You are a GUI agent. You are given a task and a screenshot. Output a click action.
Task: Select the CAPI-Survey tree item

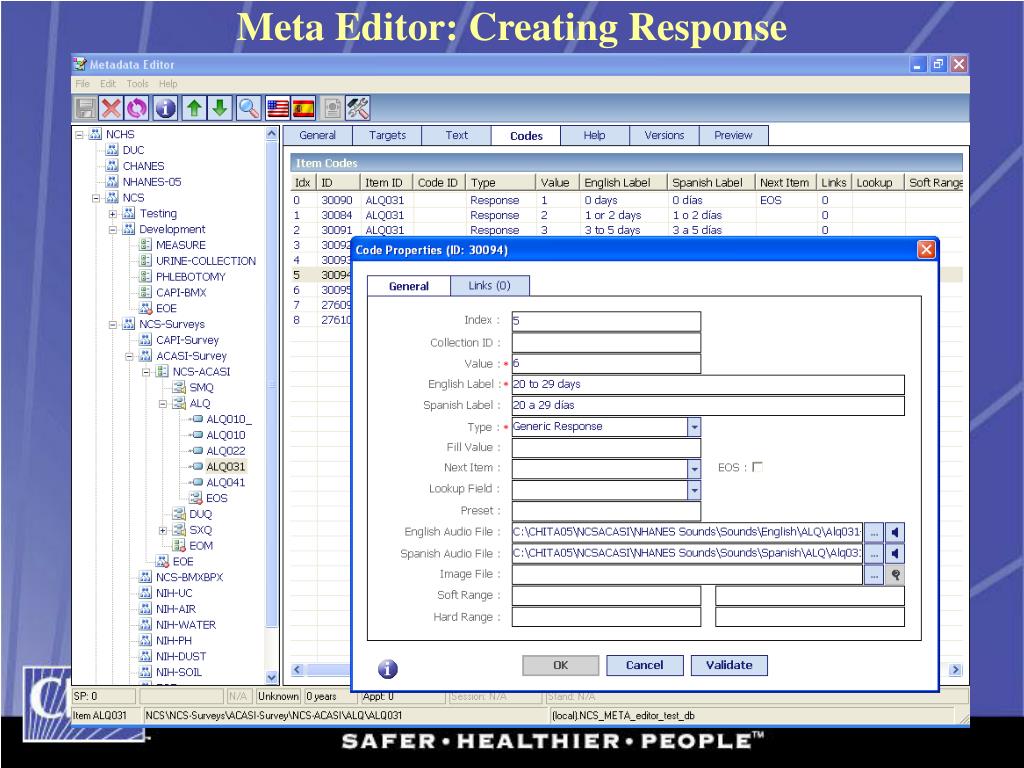pos(187,340)
